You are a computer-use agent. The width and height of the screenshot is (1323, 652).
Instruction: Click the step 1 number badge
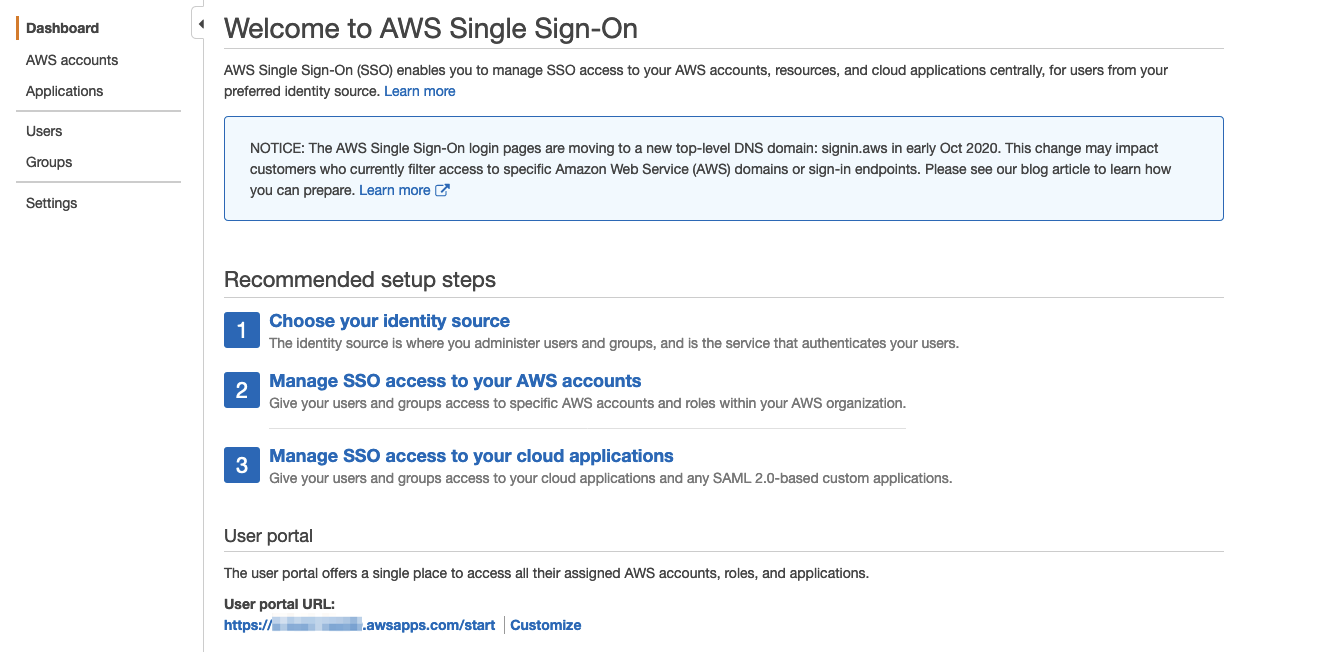point(241,329)
